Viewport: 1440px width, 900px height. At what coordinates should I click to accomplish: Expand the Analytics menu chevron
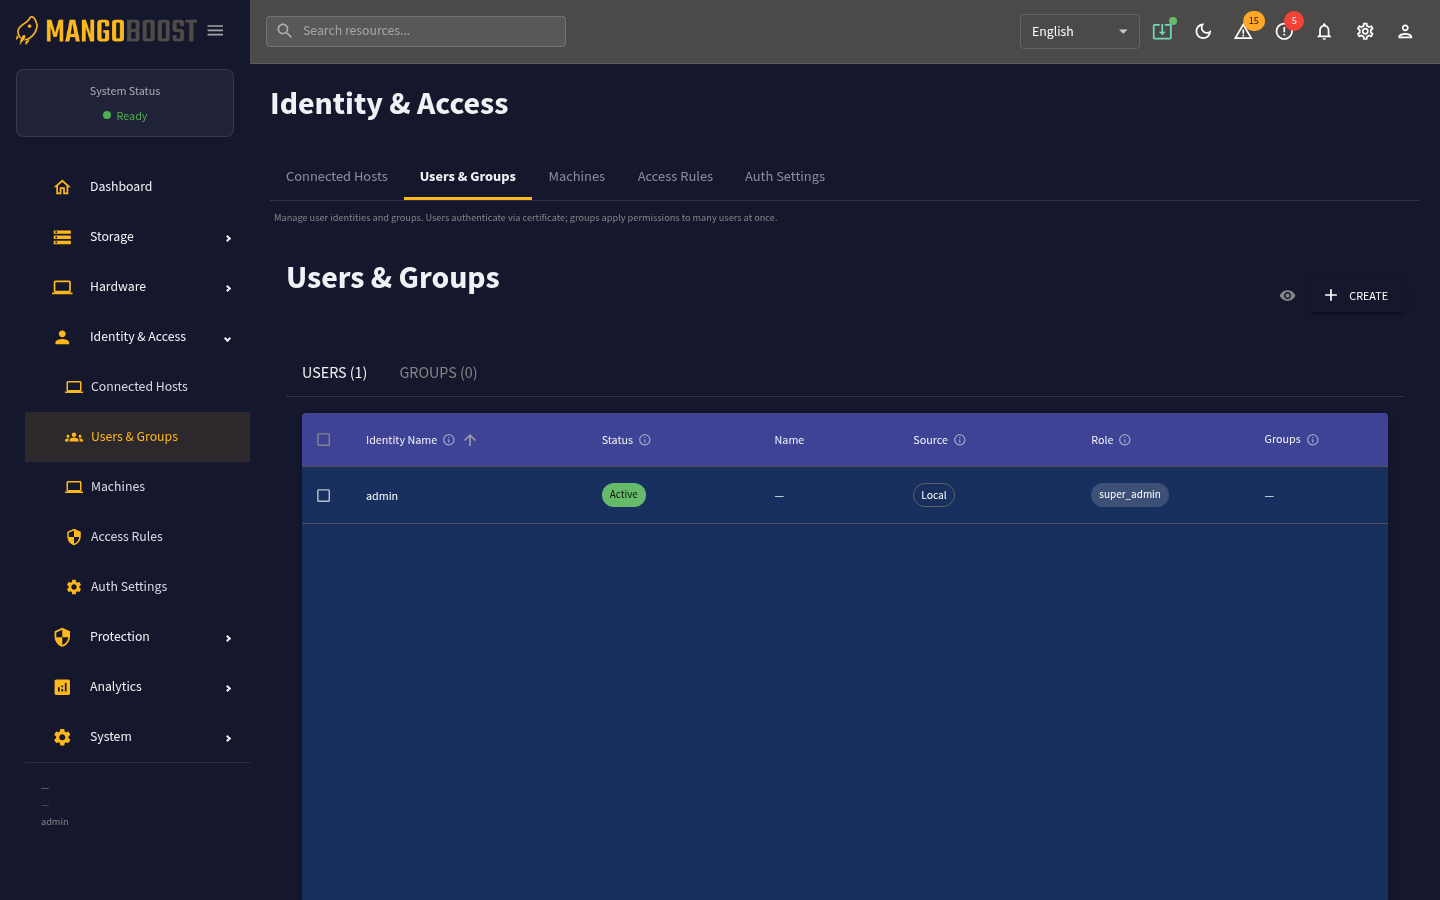(x=228, y=688)
